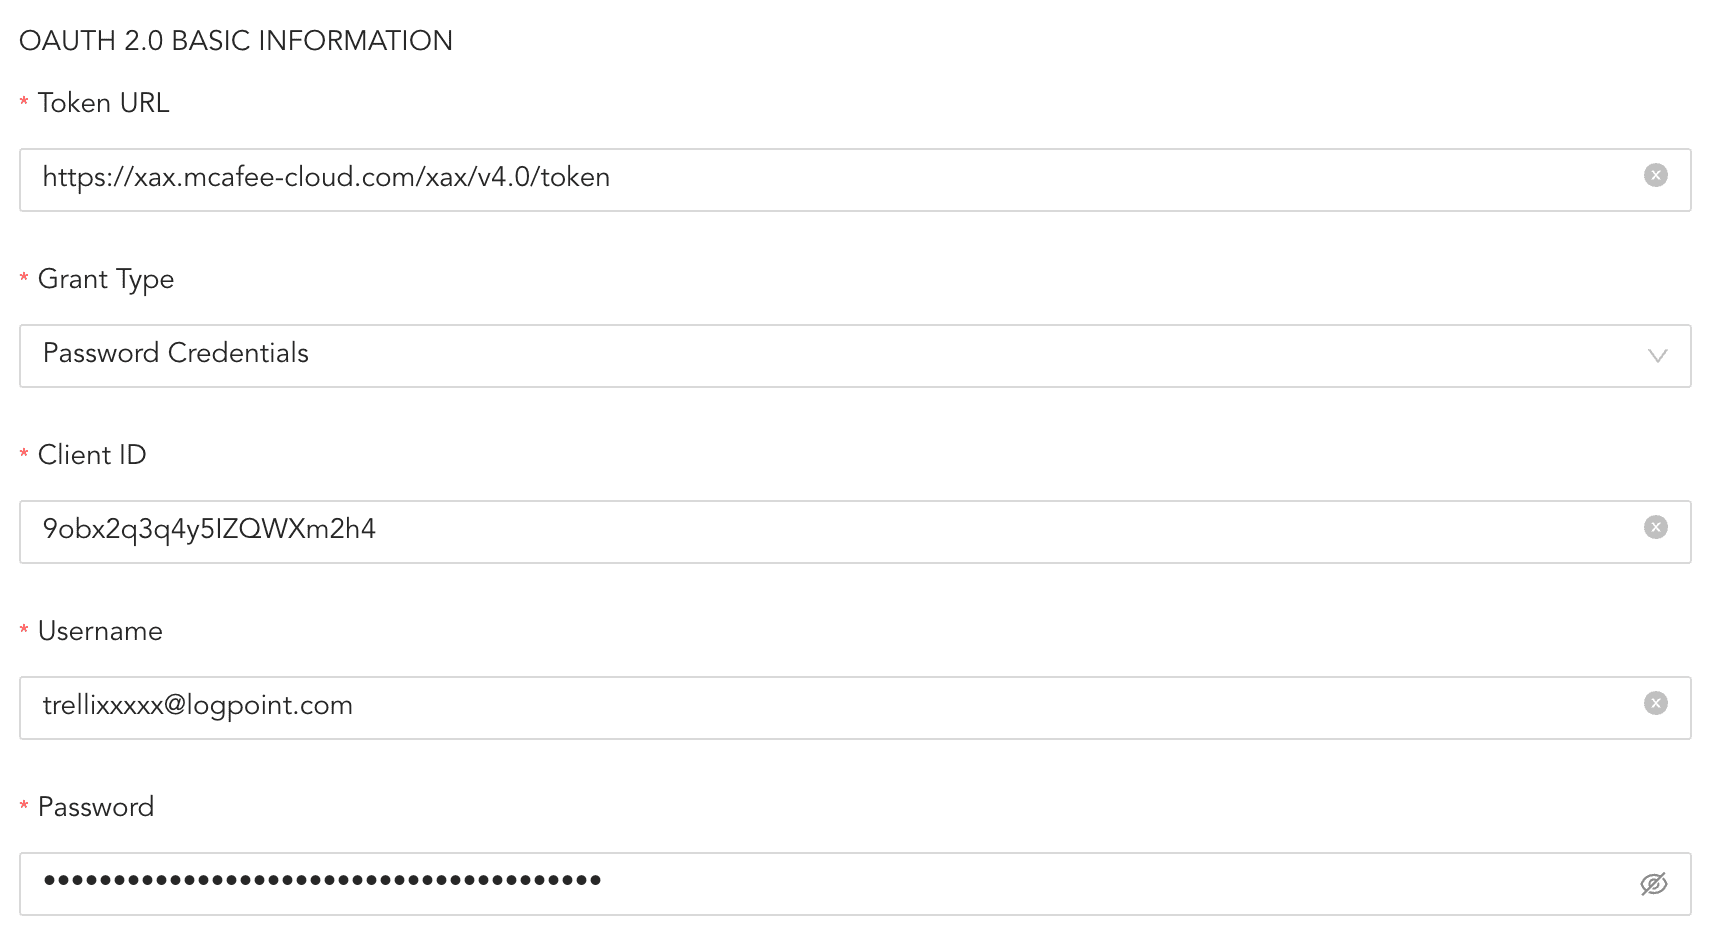
Task: Open the Password Credentials combo box
Action: tap(800, 356)
